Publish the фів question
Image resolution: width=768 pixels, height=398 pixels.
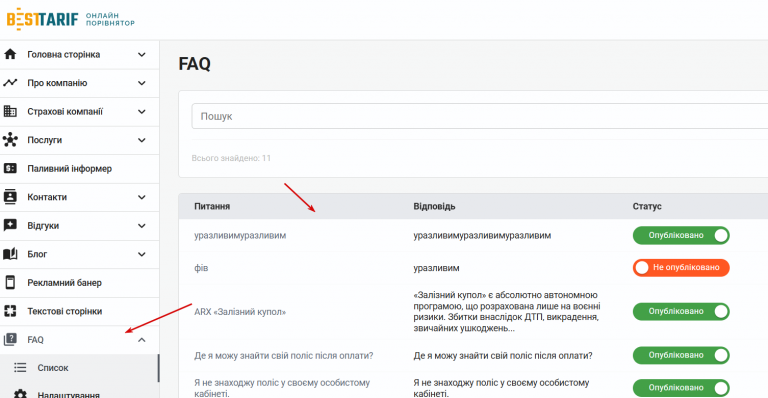tap(681, 268)
